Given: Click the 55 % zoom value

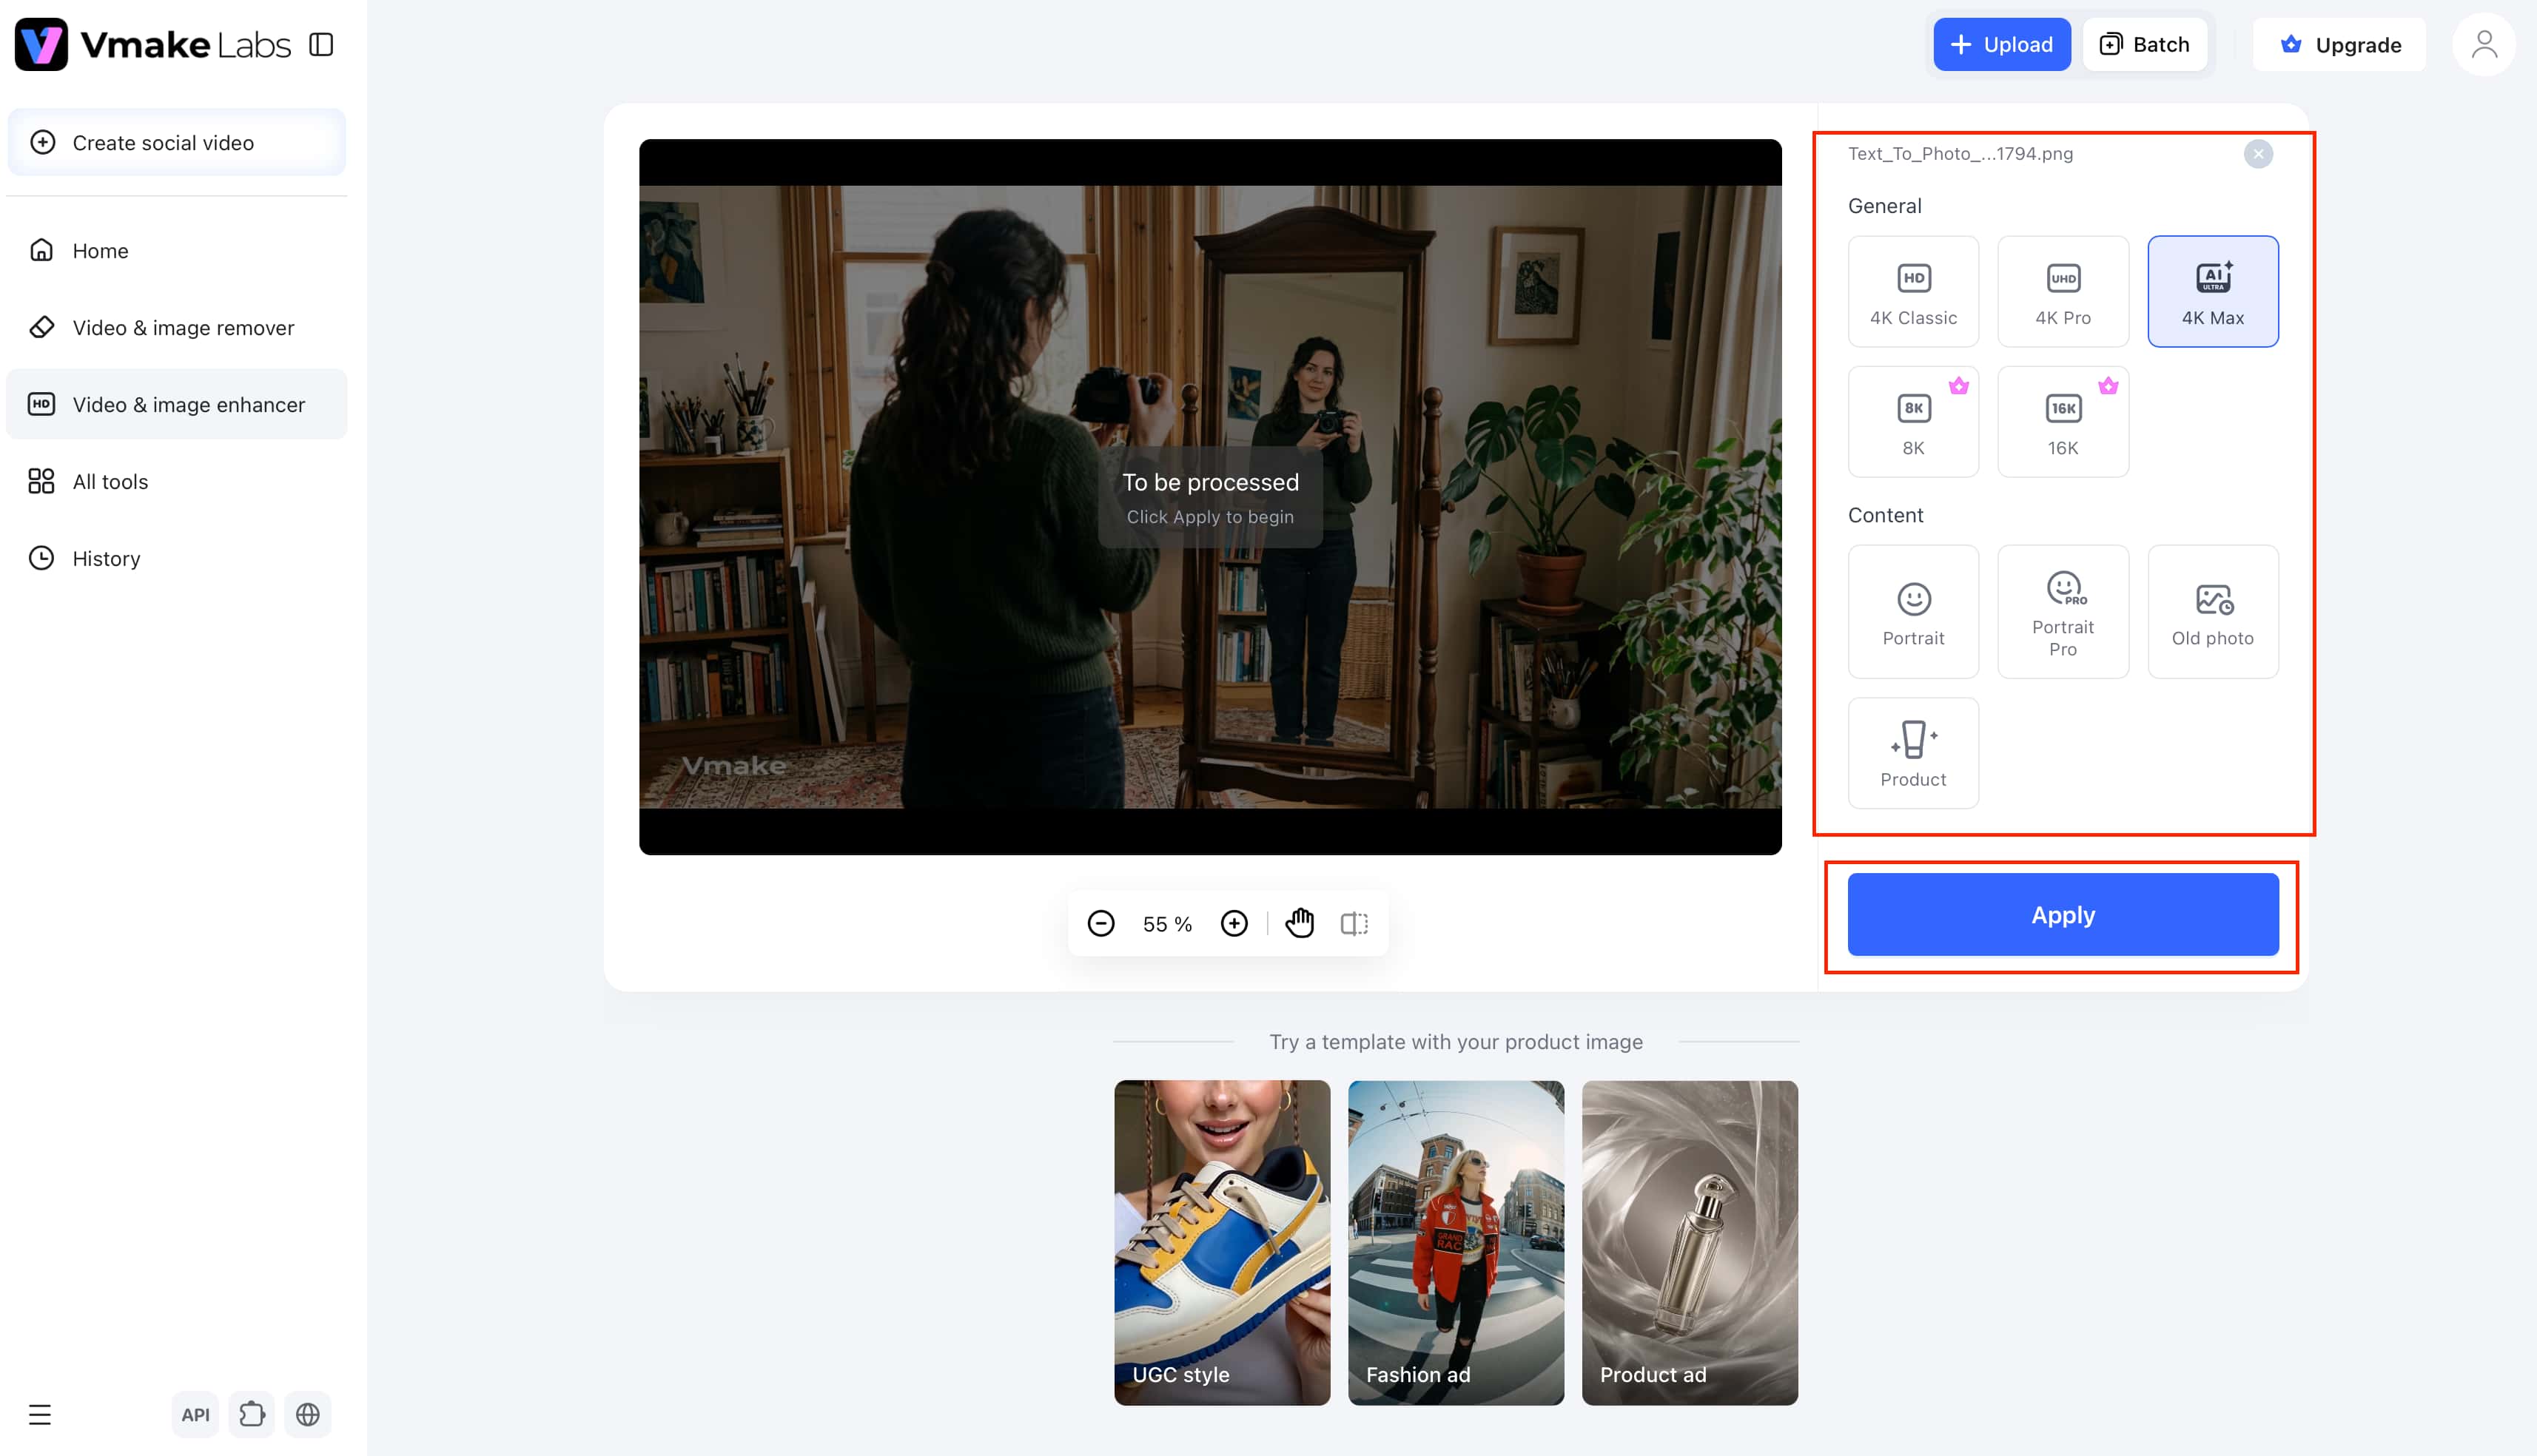Looking at the screenshot, I should 1167,924.
